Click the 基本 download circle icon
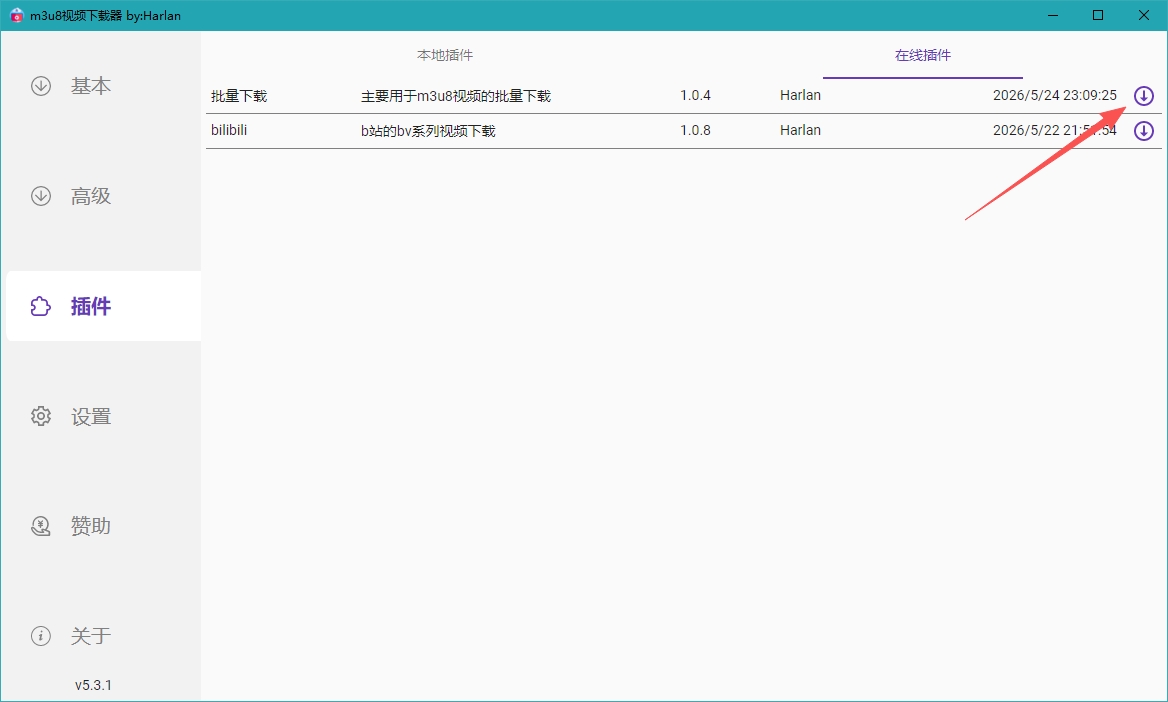This screenshot has height=702, width=1168. coord(41,86)
